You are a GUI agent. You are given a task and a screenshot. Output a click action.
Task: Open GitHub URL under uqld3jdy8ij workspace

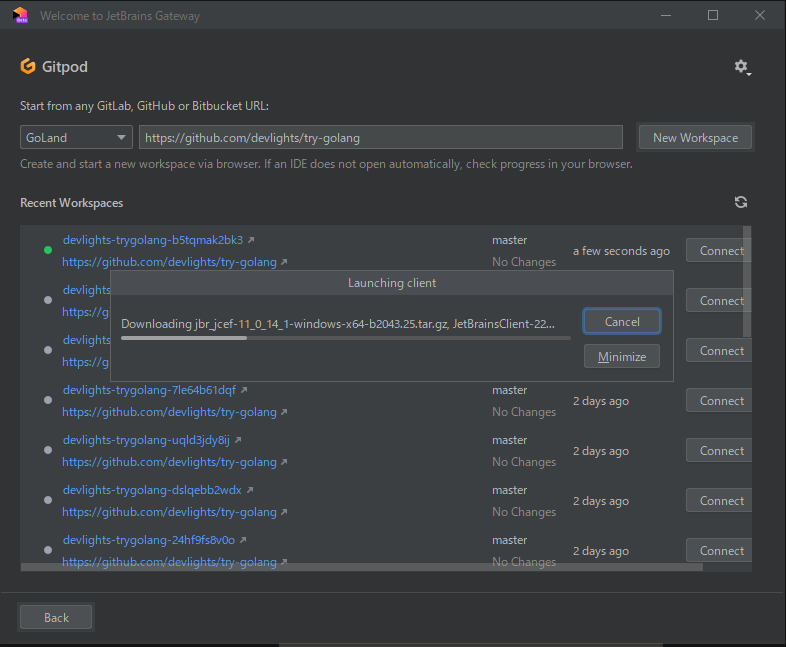point(169,462)
